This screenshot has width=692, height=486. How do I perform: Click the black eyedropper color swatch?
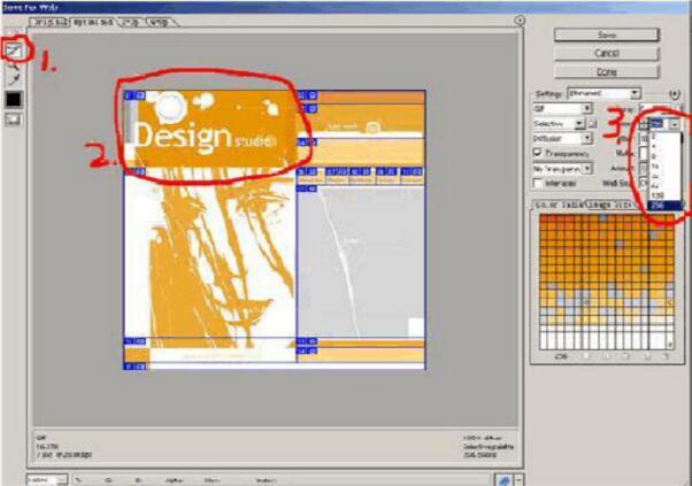[x=15, y=99]
